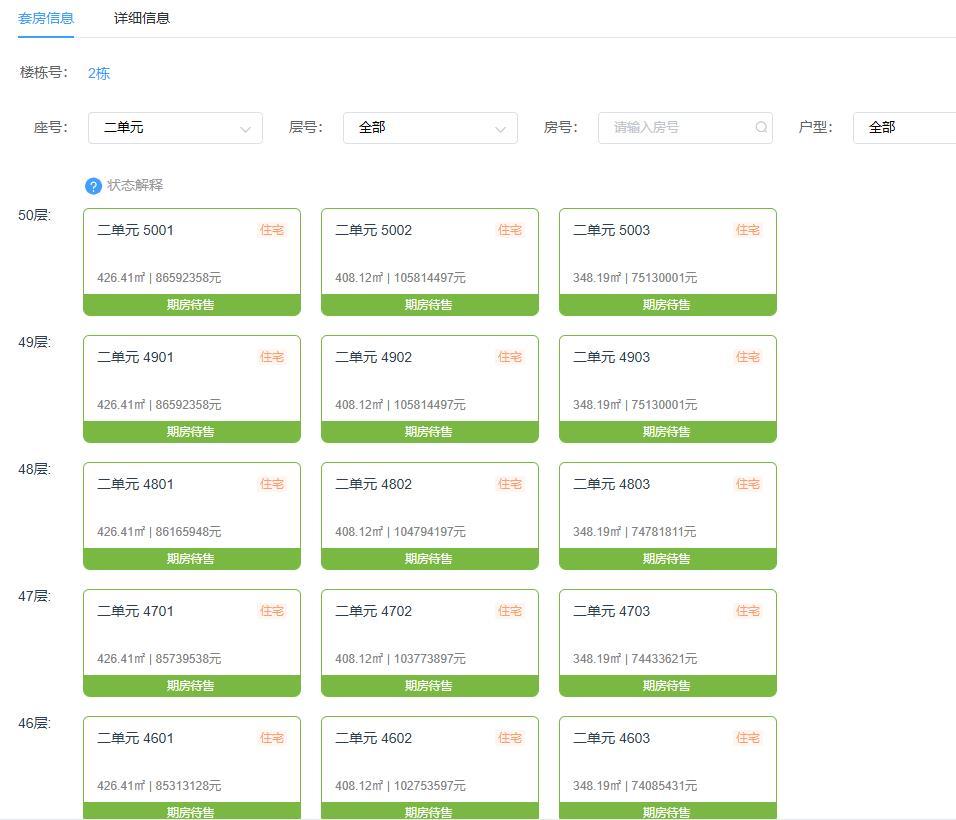Click the 住宅 tag on unit 4601
Screen dimensions: 956x820
tap(272, 738)
